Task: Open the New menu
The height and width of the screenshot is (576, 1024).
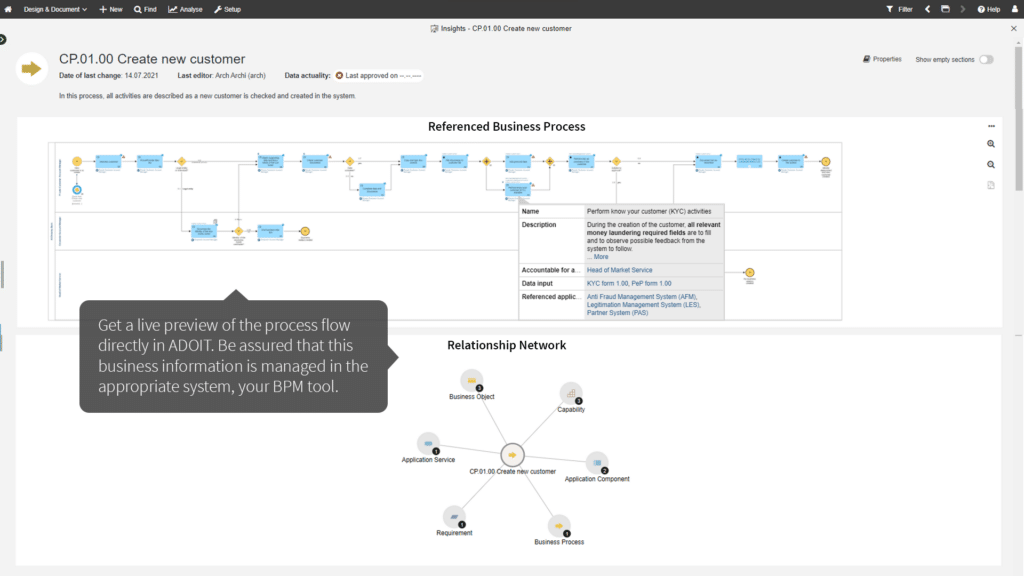Action: [x=110, y=9]
